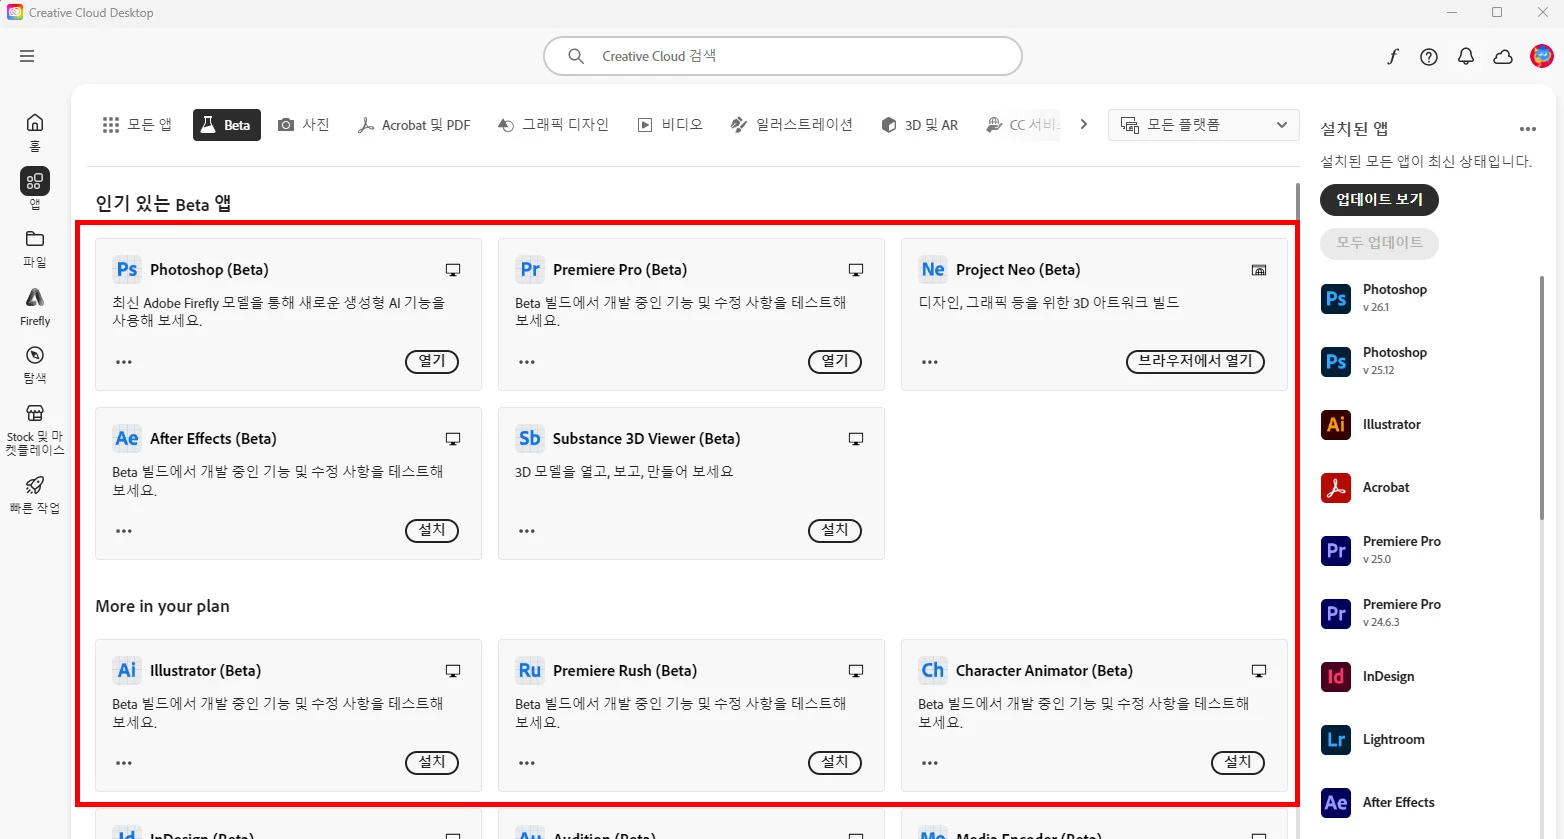
Task: Click the Character Animator Ch icon
Action: (933, 670)
